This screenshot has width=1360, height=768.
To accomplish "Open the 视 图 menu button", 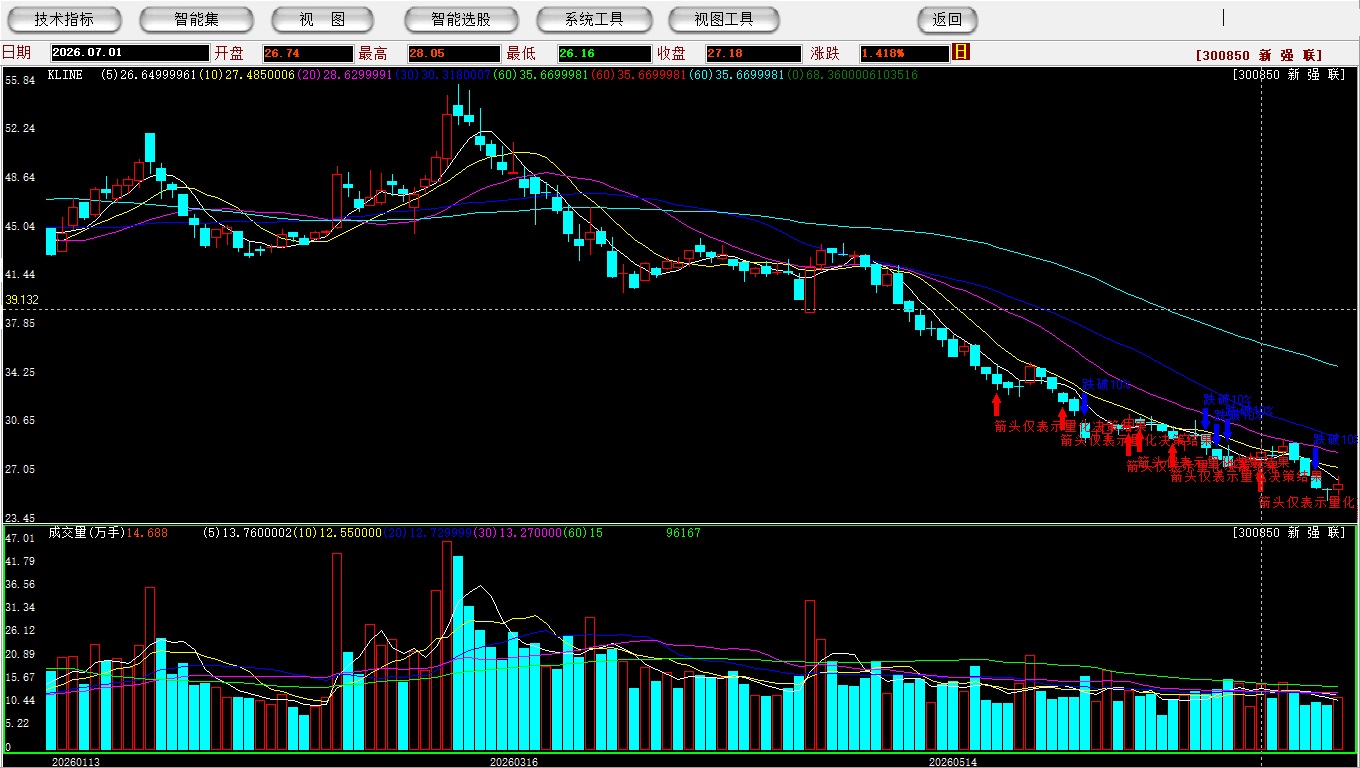I will pos(322,19).
